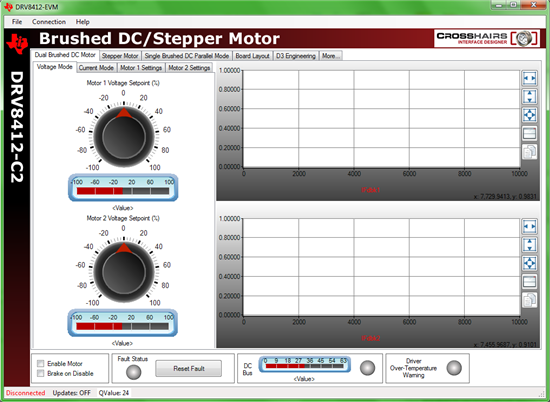This screenshot has height=402, width=550.
Task: Click inside the IFdbk1 plot area
Action: [381, 119]
